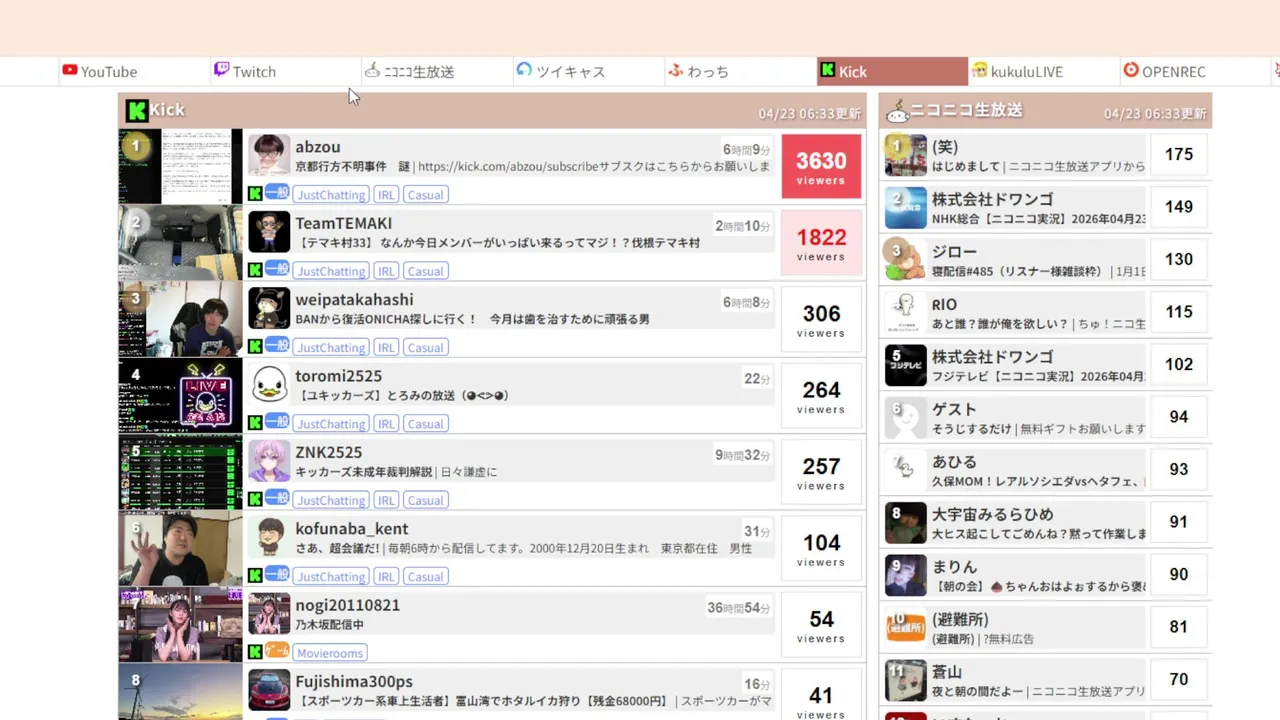Click the Movierooms tag under nogi20110821
This screenshot has width=1280, height=720.
coord(330,653)
